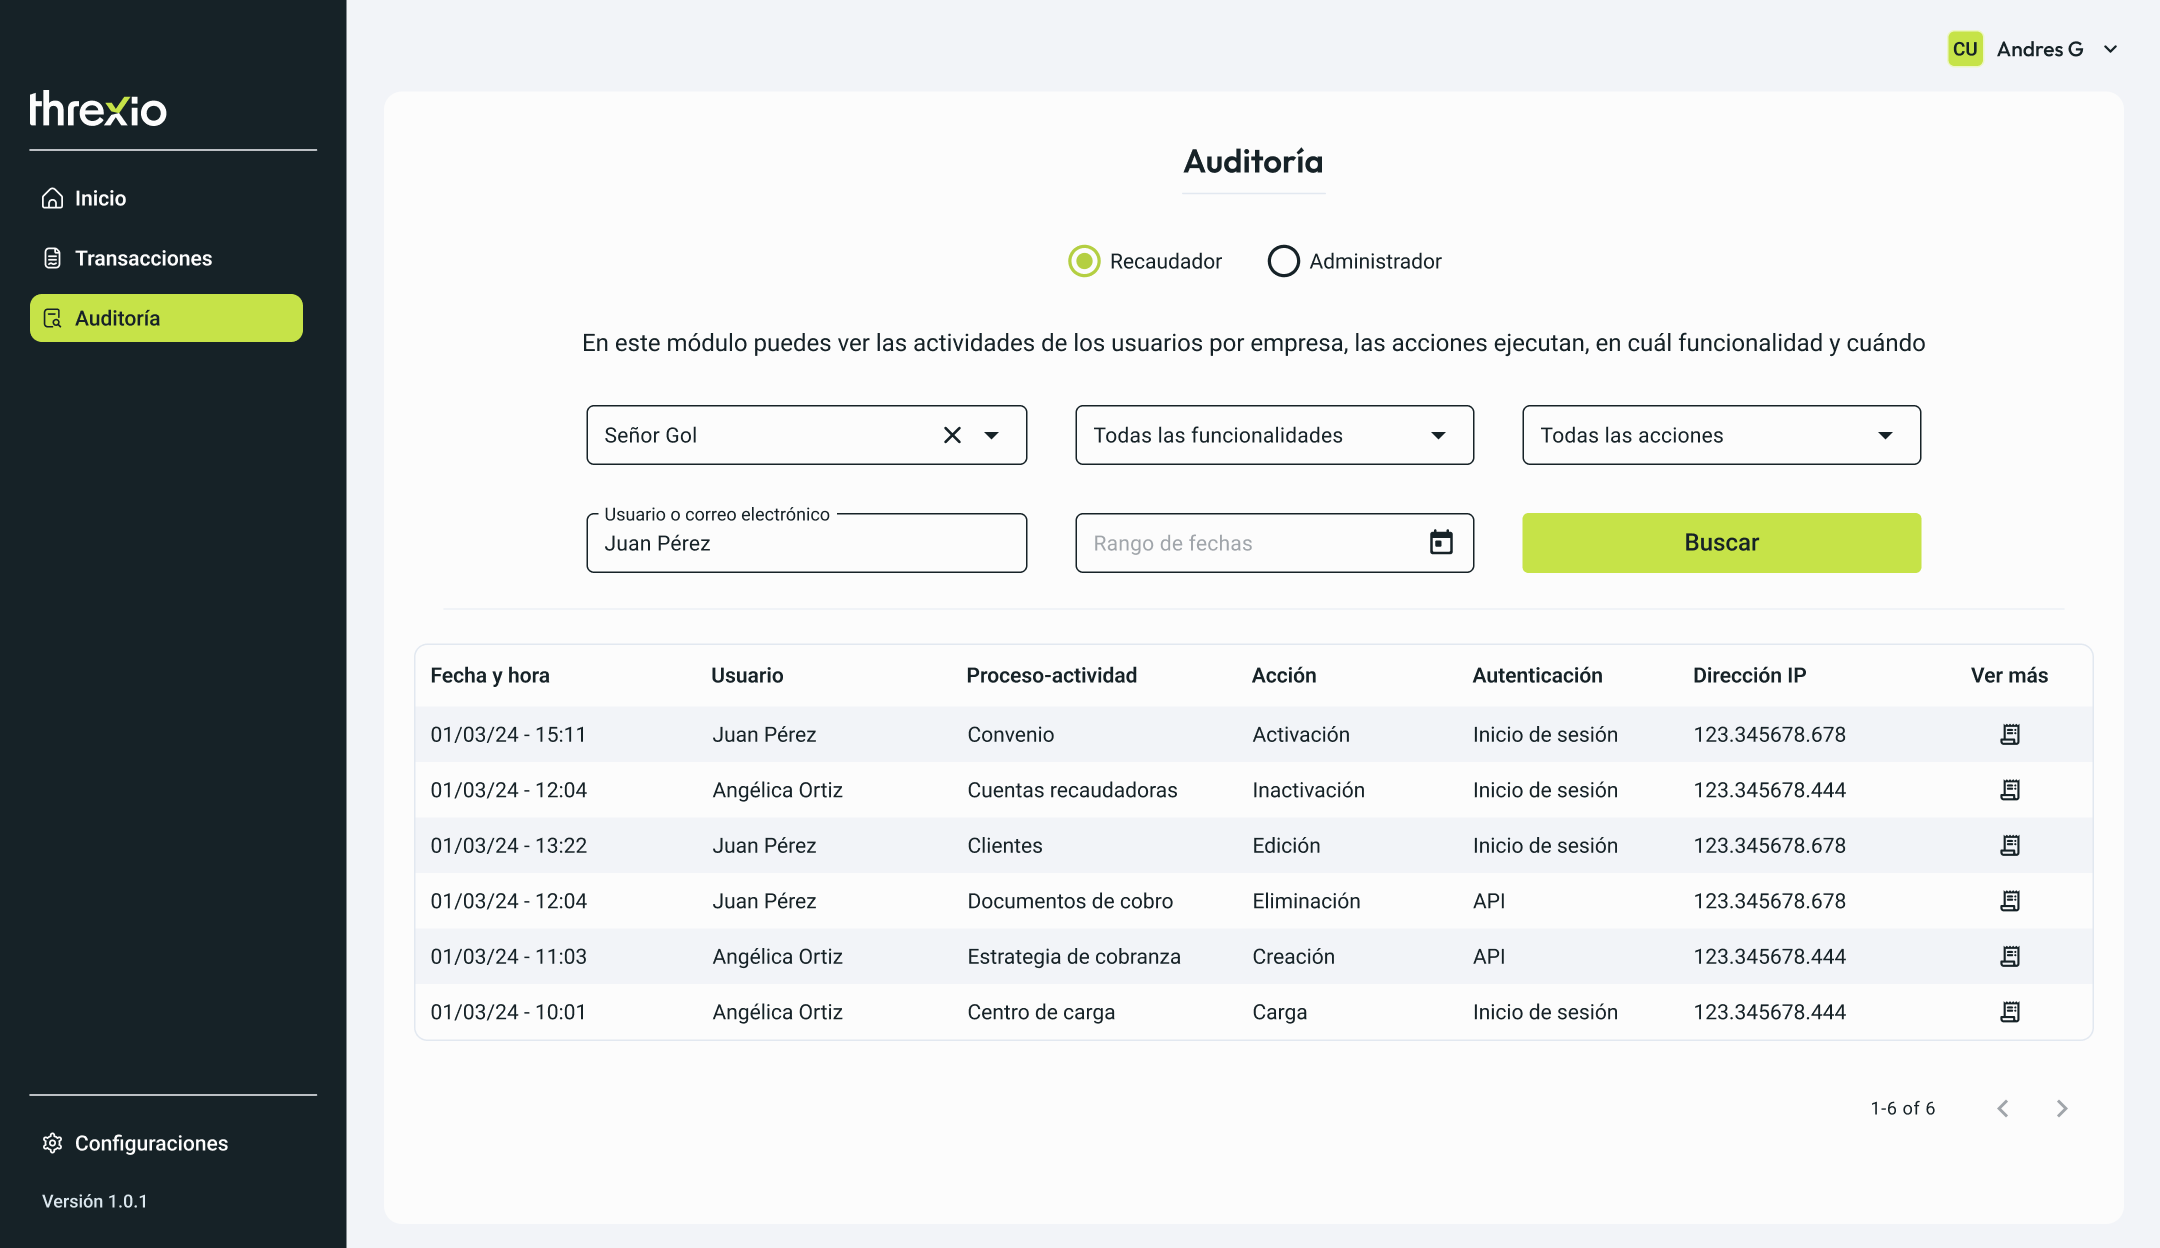Click the Dirección IP column header

pyautogui.click(x=1750, y=676)
